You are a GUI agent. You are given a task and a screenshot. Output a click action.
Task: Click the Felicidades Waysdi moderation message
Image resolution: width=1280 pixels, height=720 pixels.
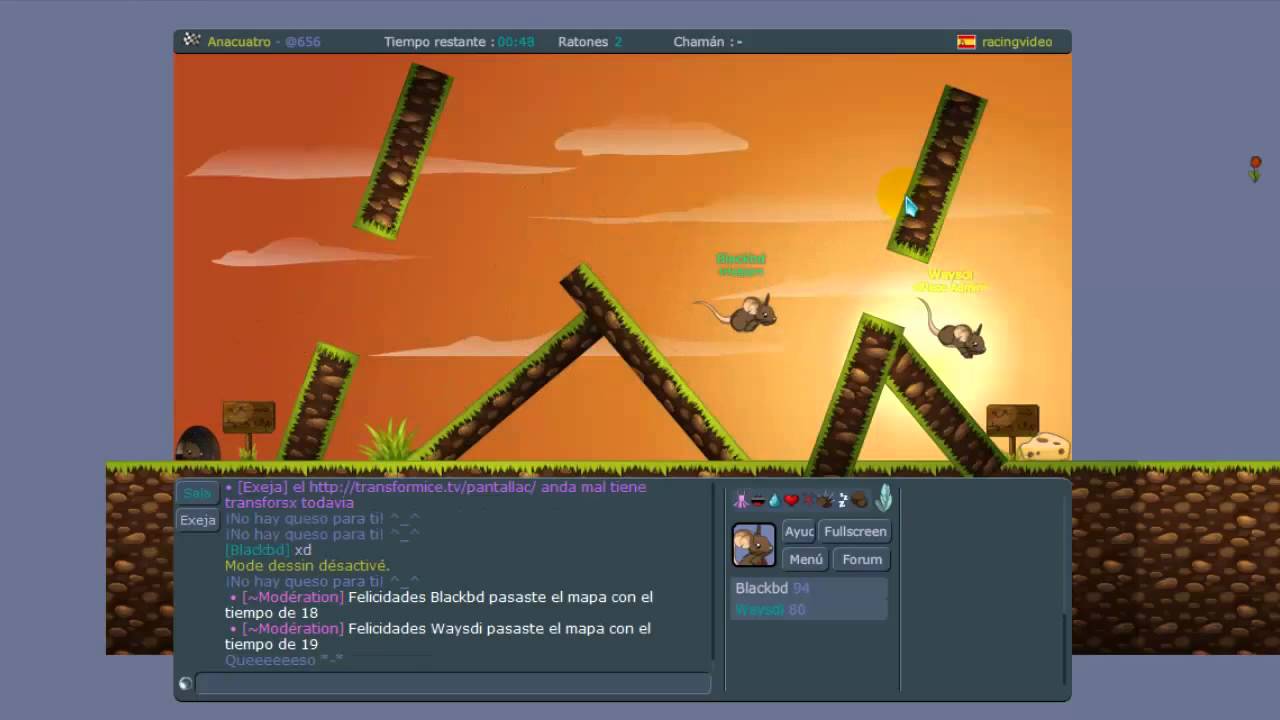[440, 636]
